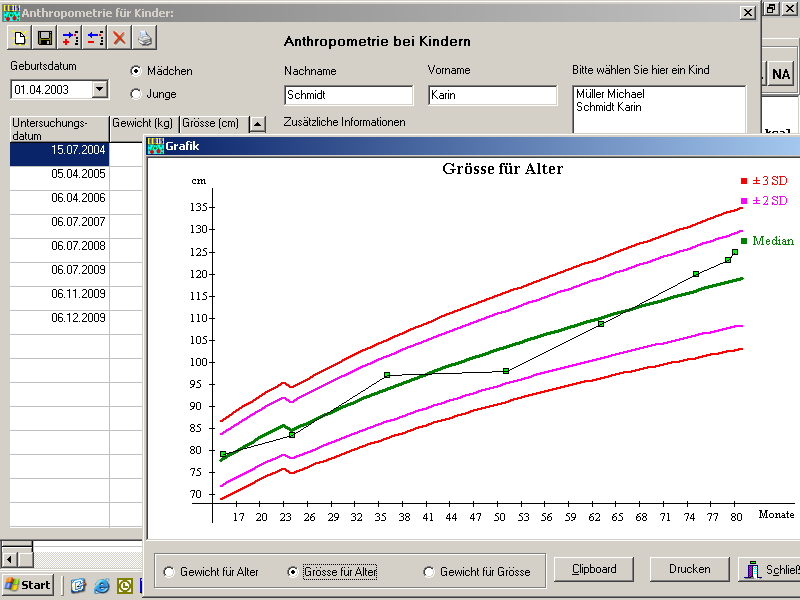Select the Mädchen radio button
800x600 pixels.
click(x=137, y=71)
